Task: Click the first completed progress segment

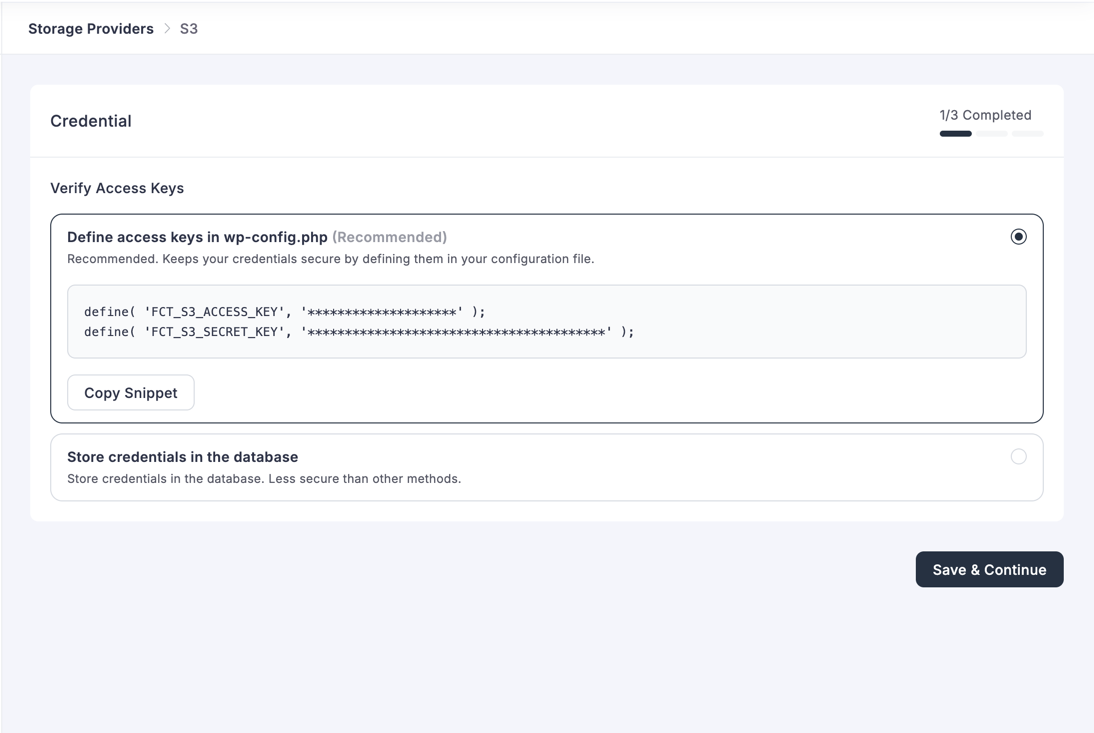Action: pos(954,133)
